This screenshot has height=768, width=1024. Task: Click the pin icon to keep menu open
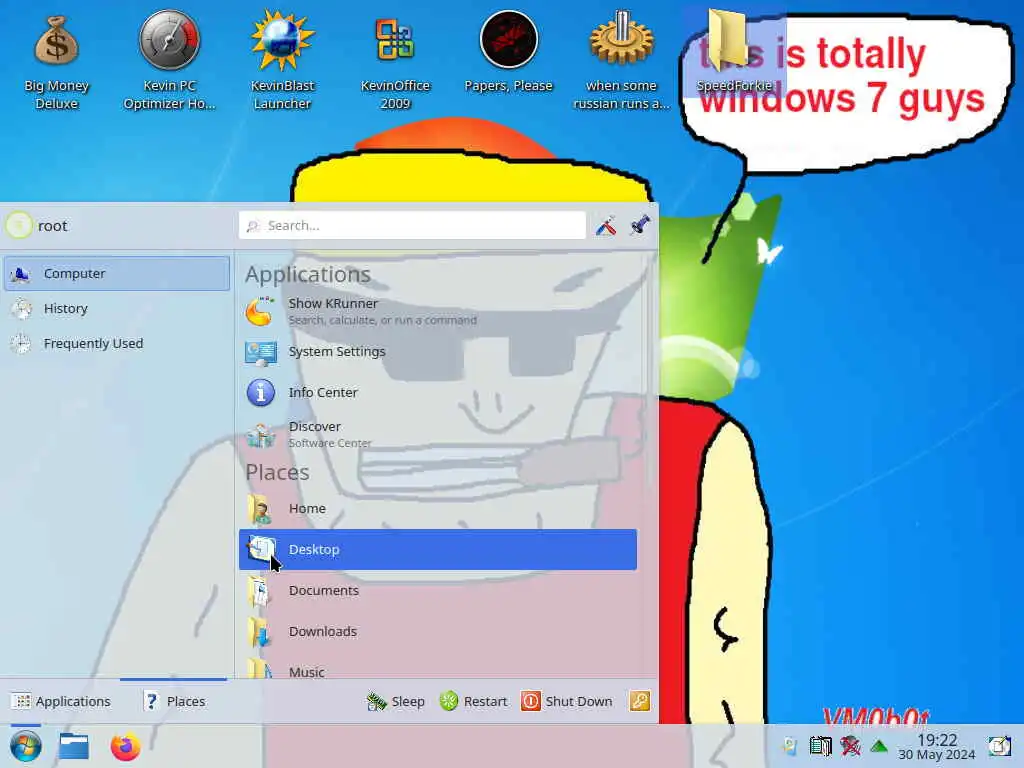(x=640, y=225)
